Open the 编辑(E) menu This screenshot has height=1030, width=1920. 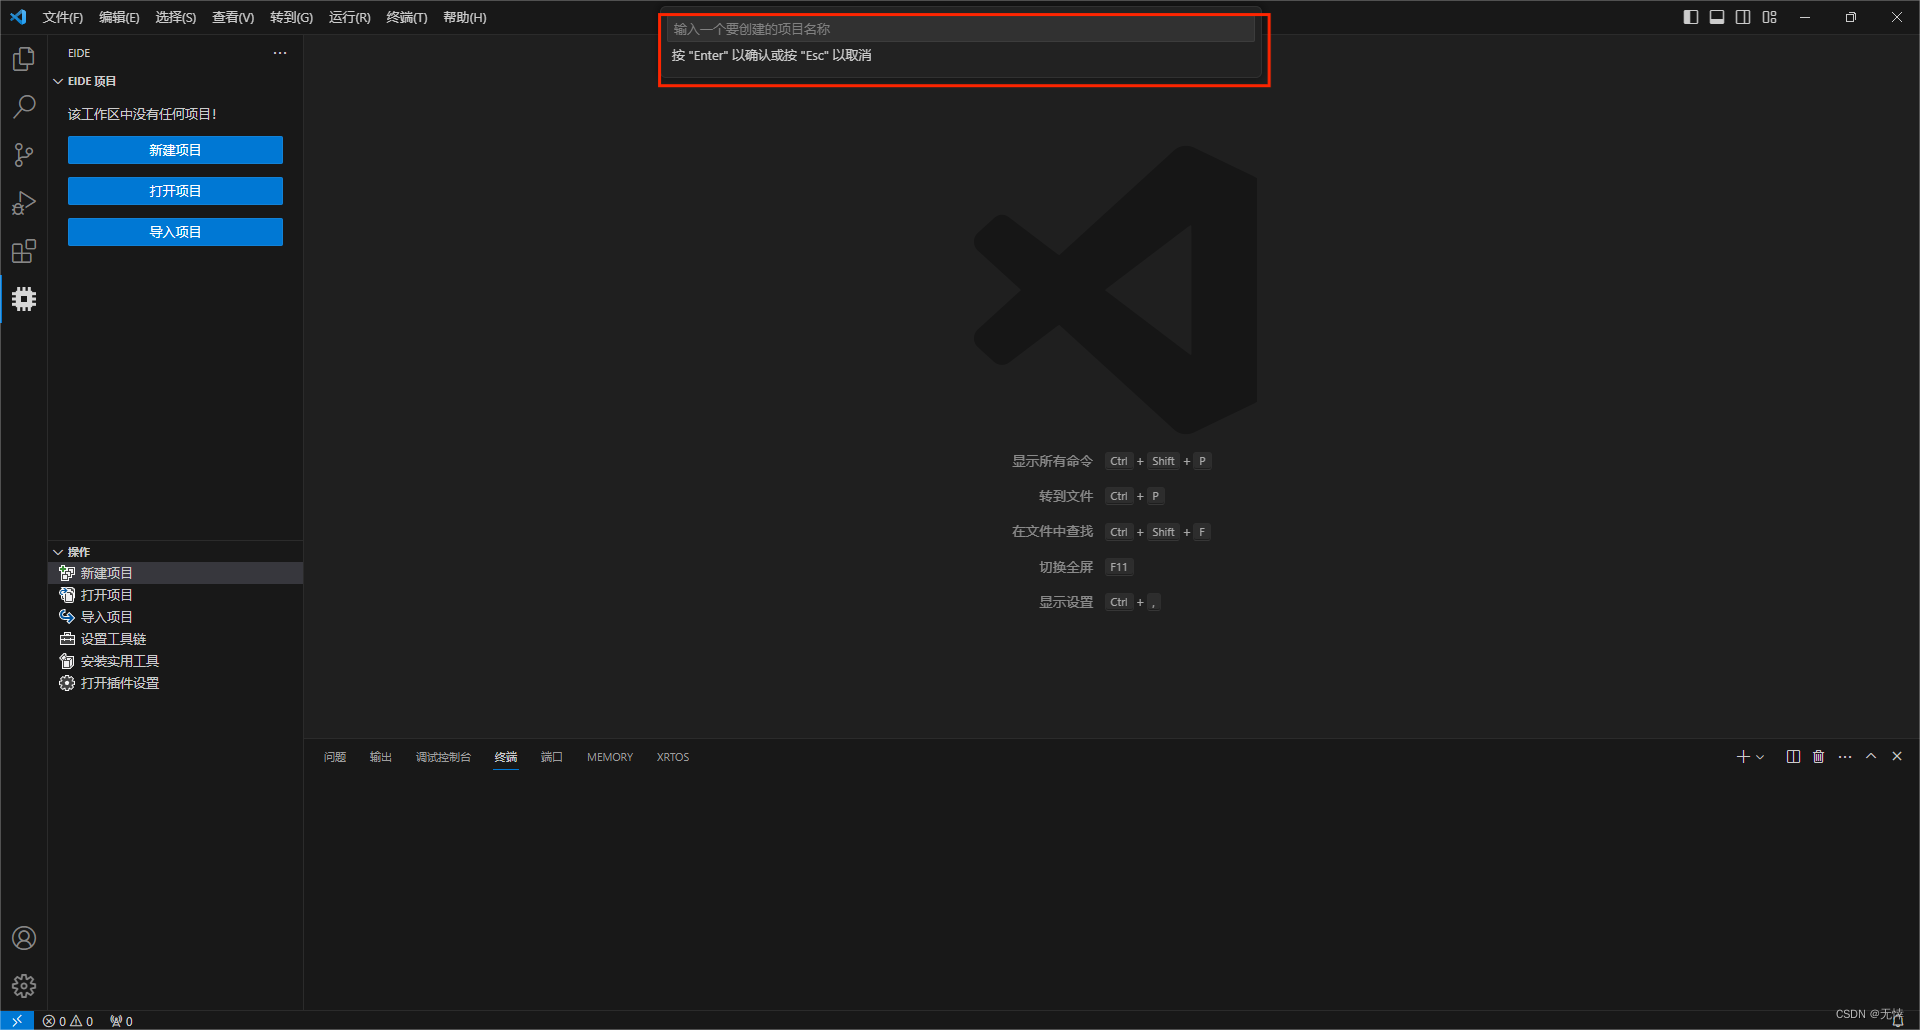click(x=119, y=17)
